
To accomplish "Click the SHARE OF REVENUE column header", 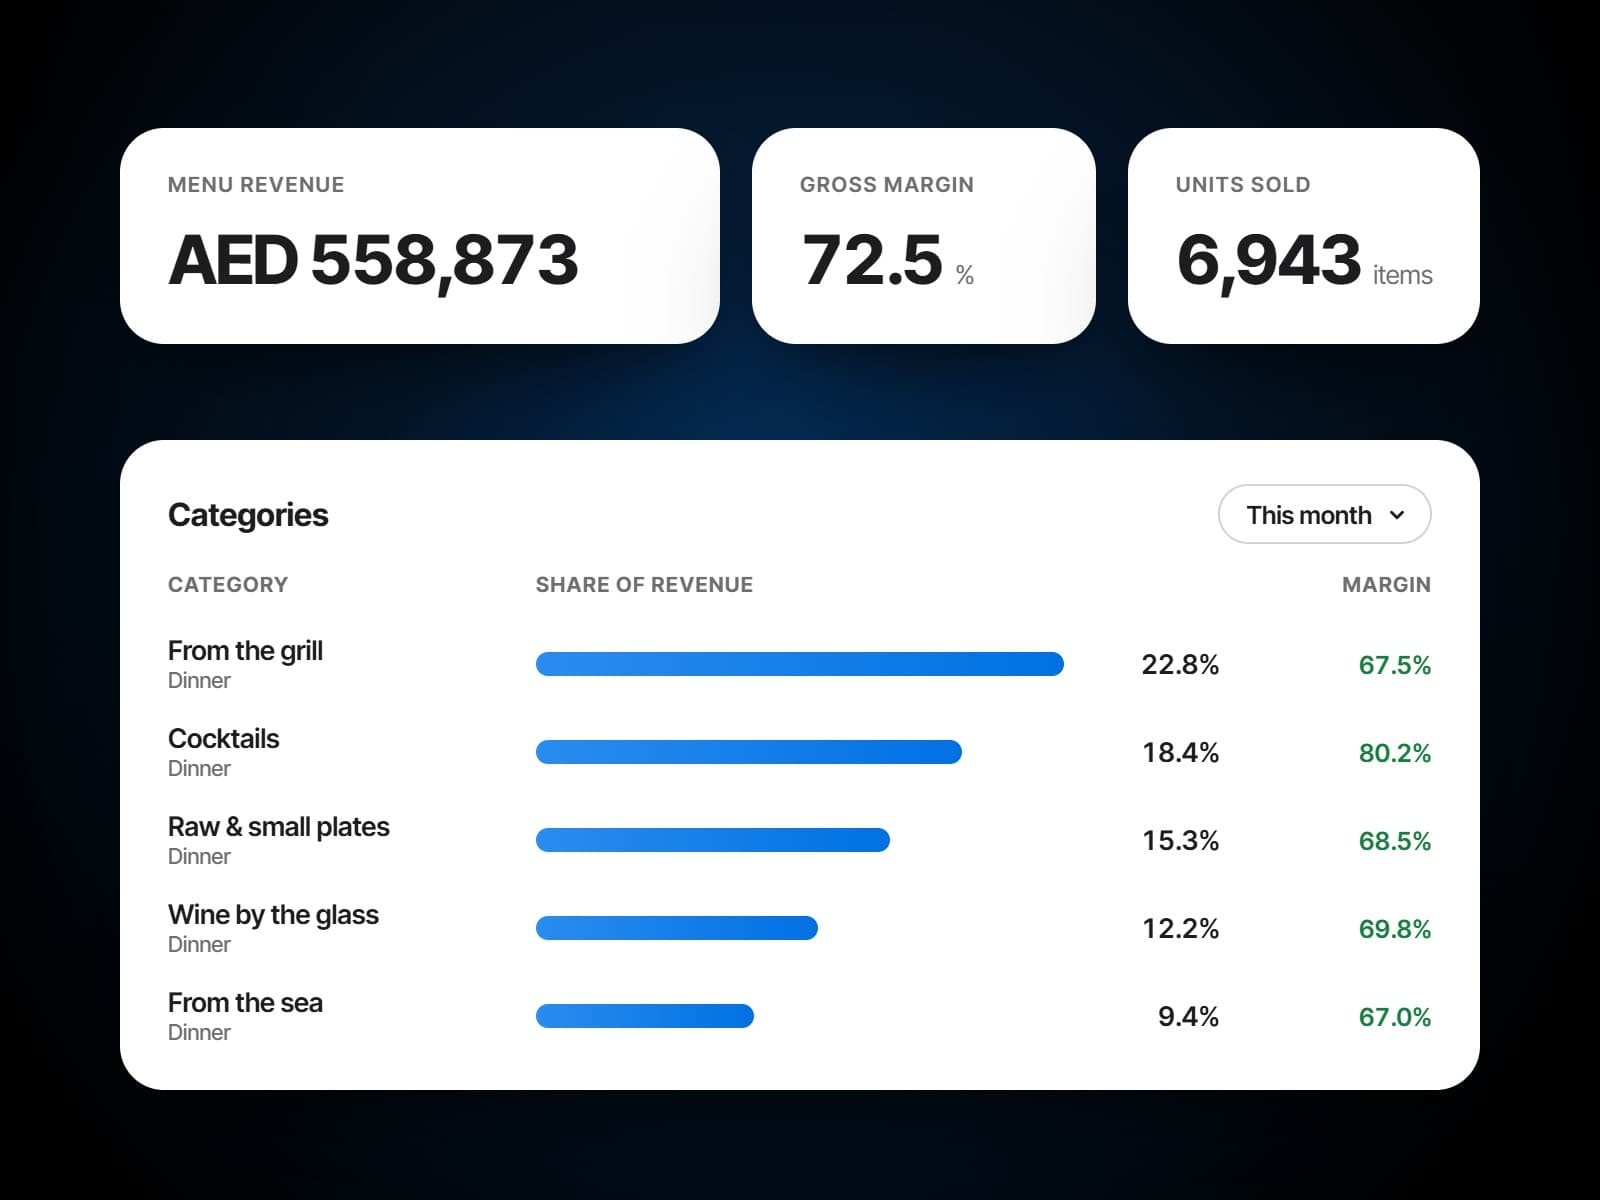I will [644, 584].
